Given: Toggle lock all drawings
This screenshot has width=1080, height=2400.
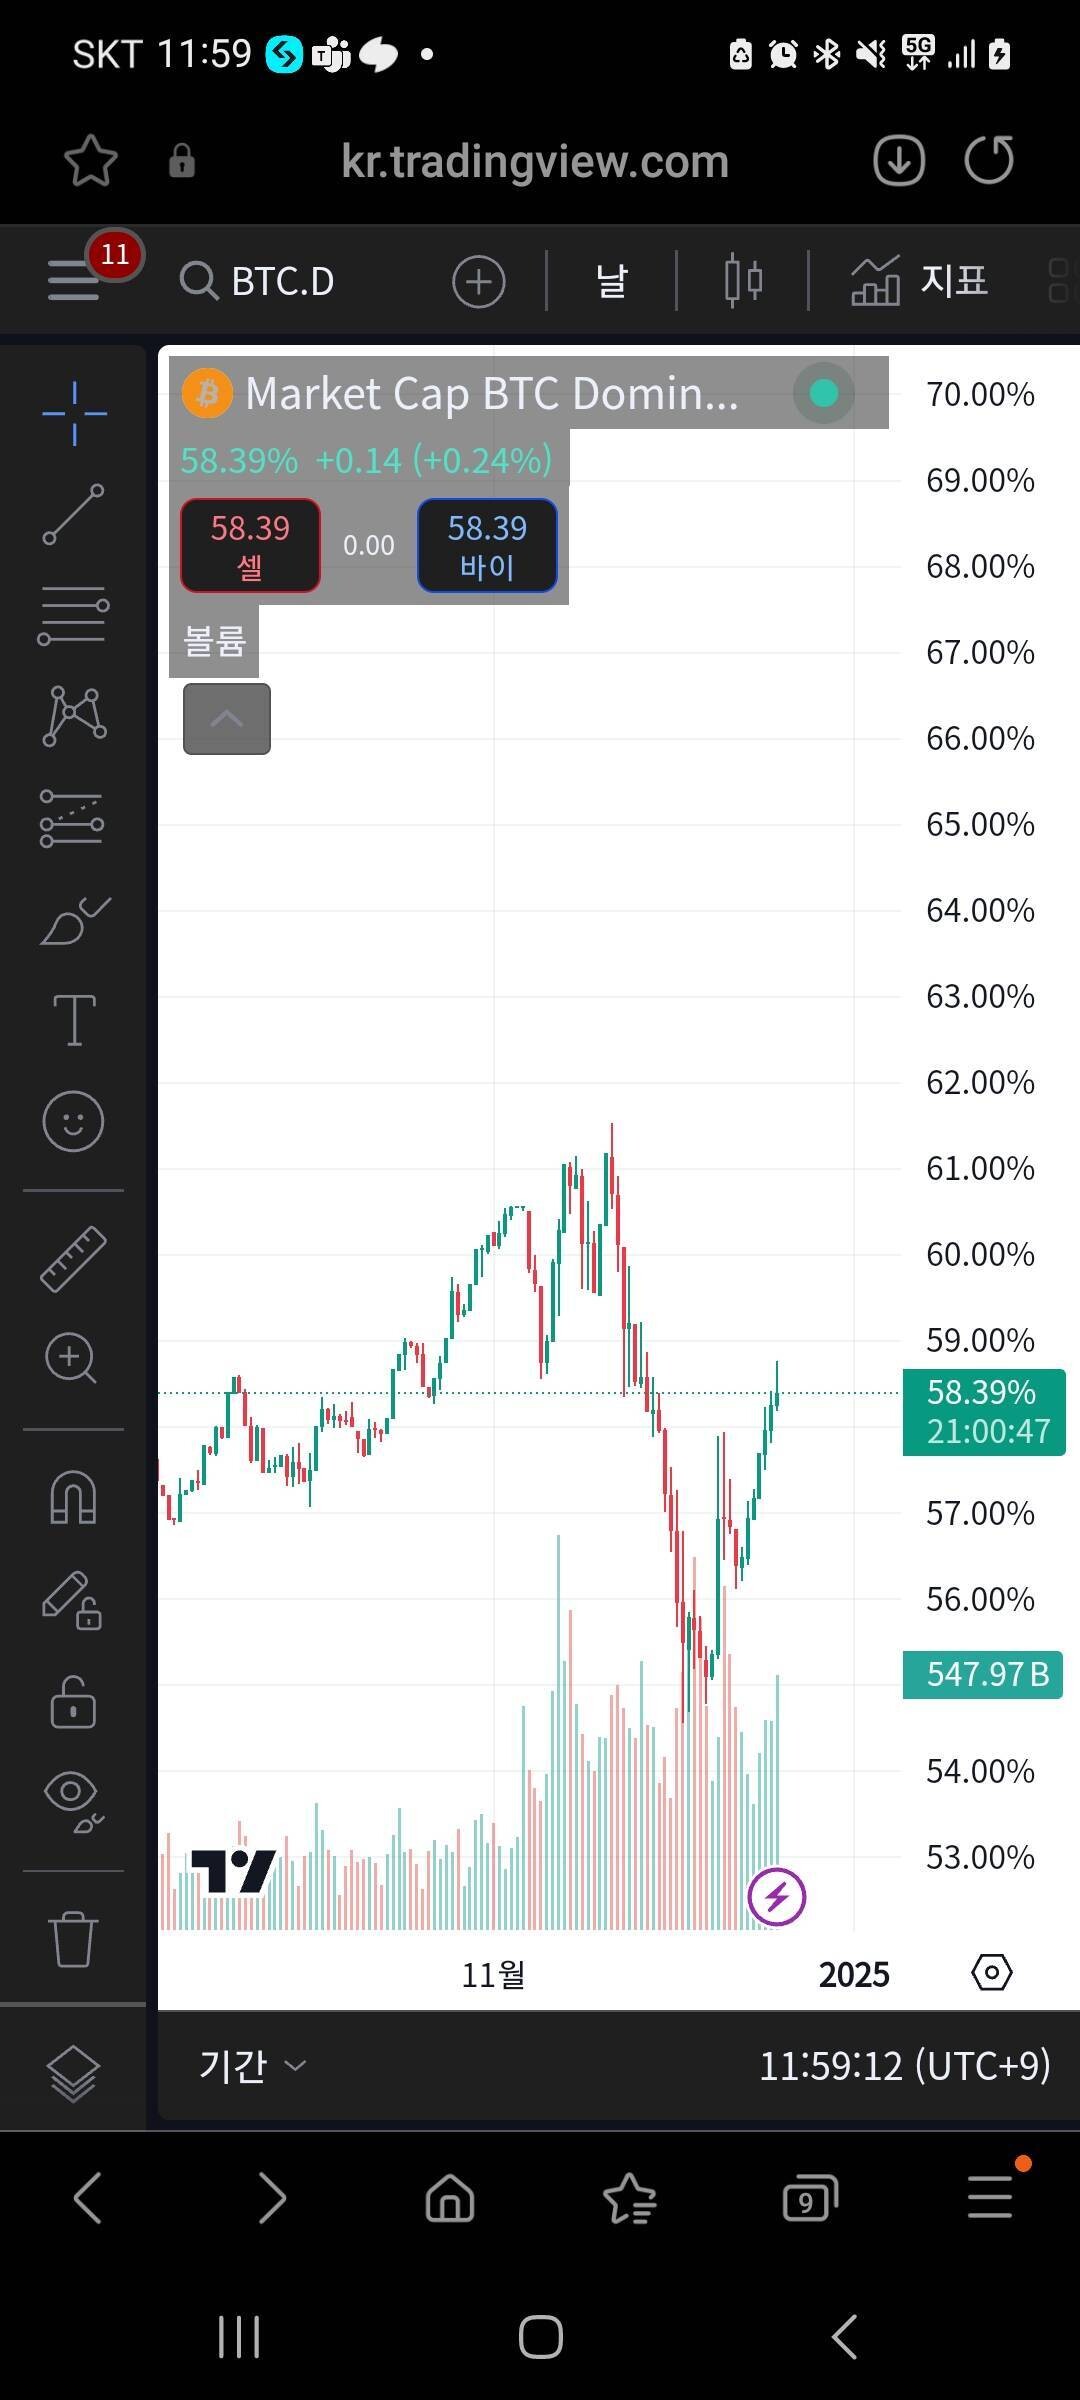Looking at the screenshot, I should pos(73,1702).
